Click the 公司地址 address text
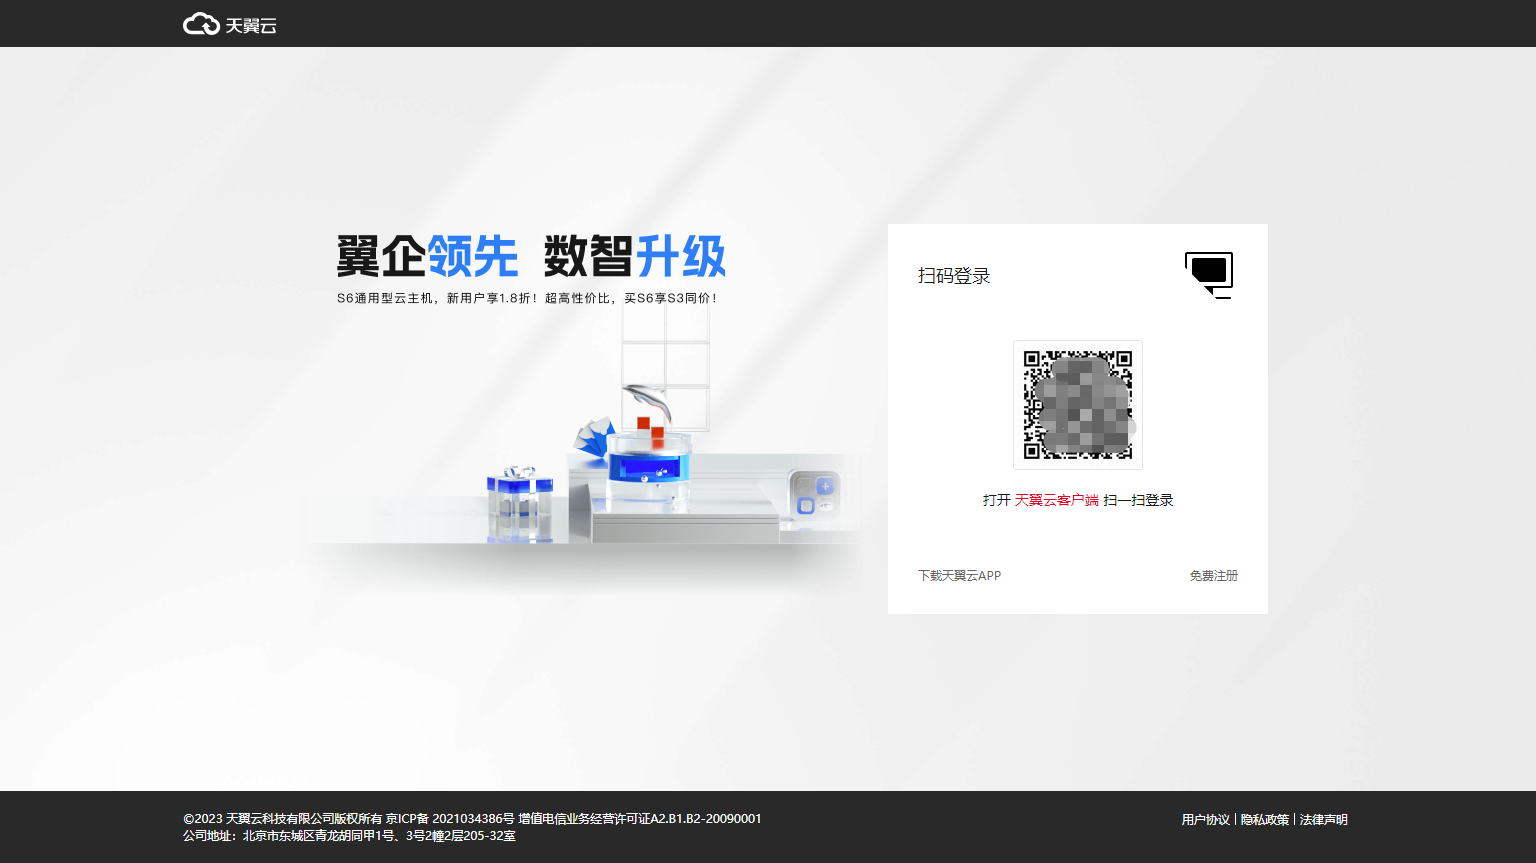 coord(350,835)
